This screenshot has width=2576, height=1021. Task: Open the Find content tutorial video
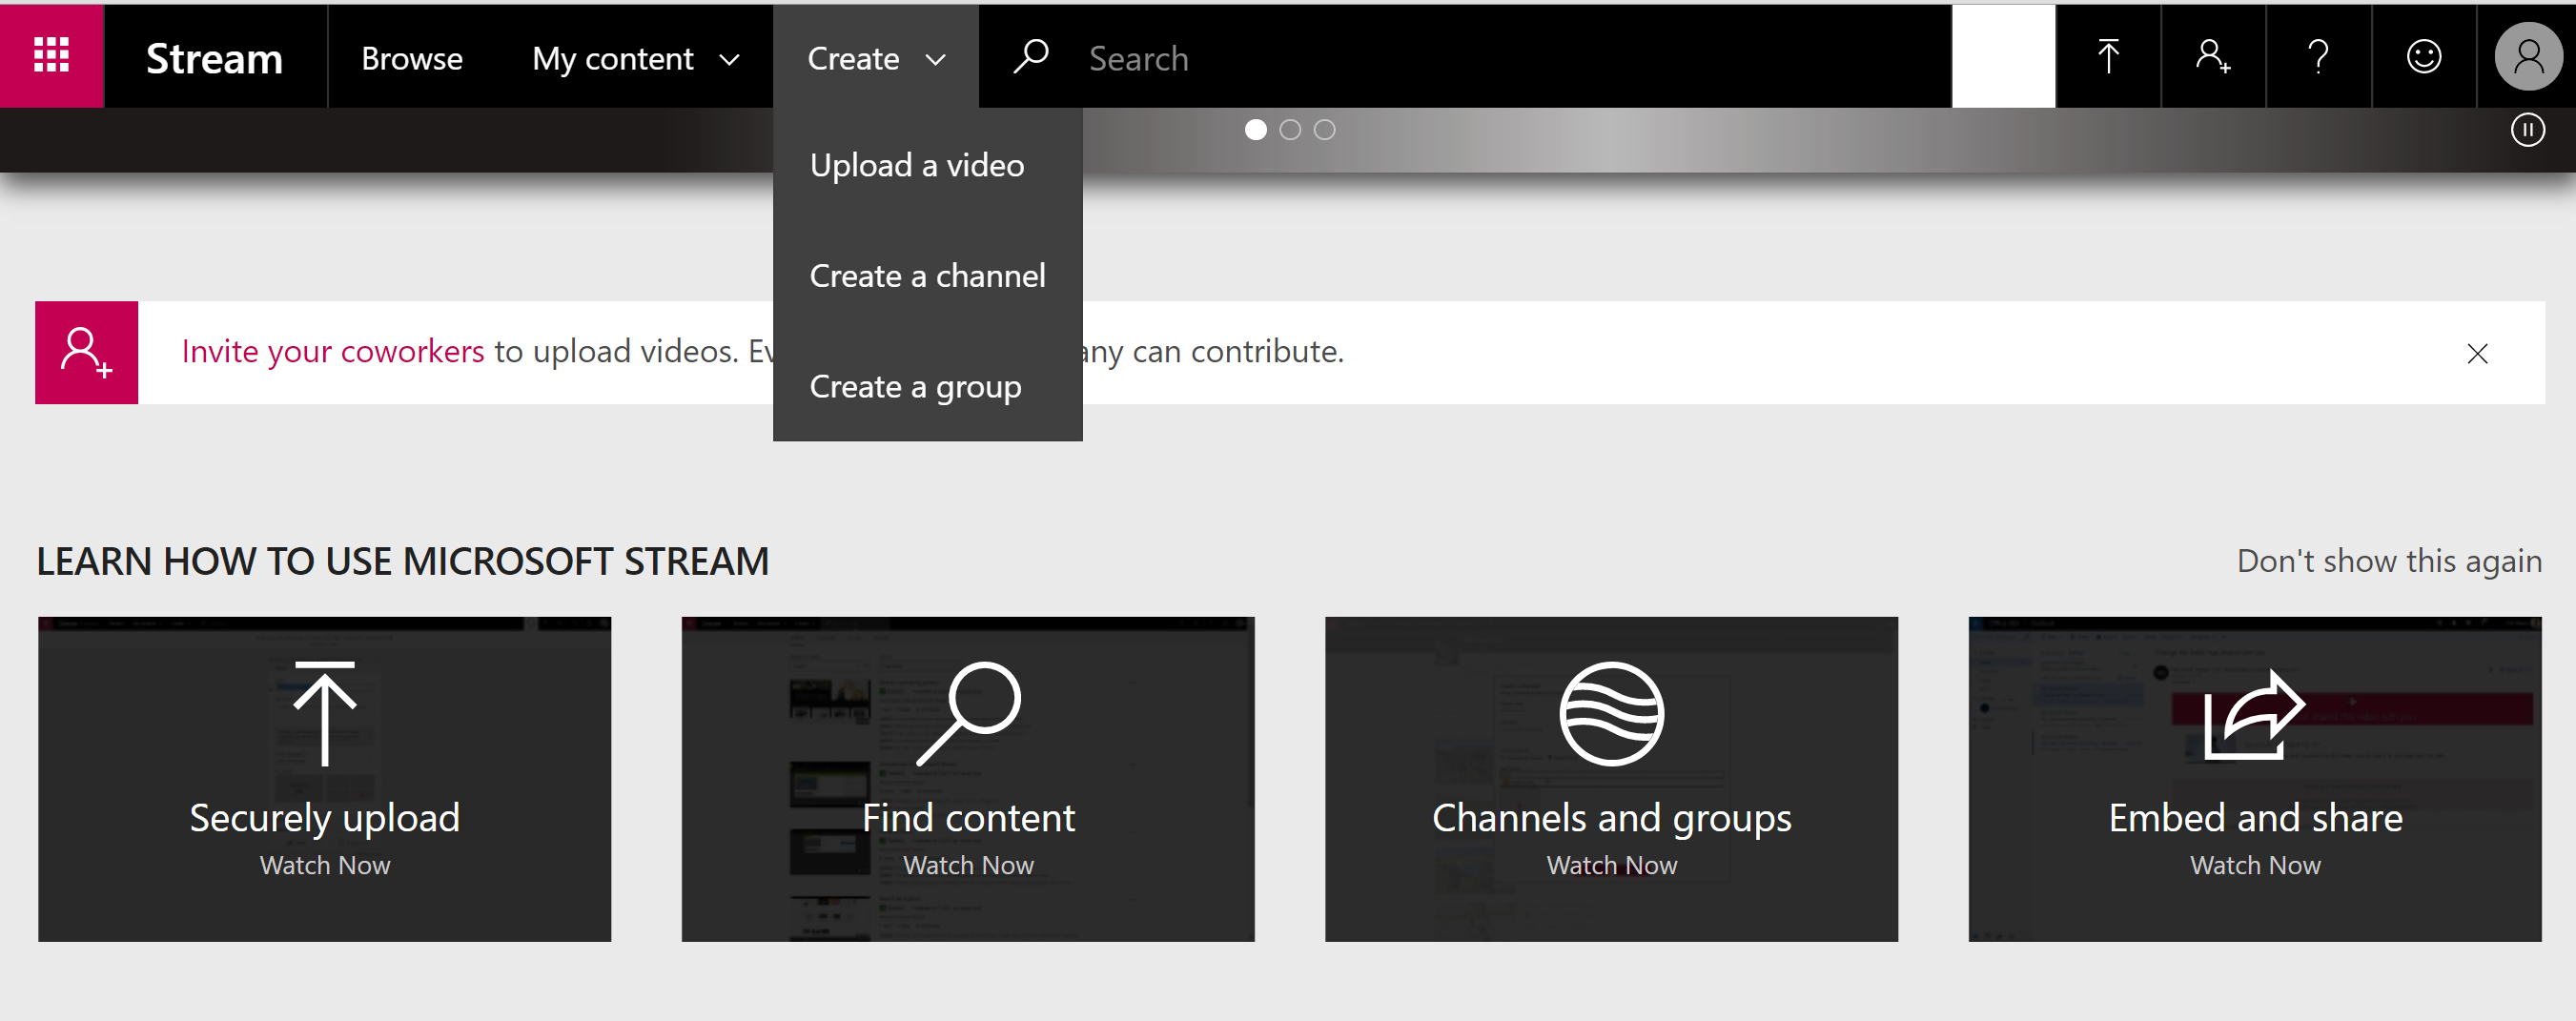(968, 779)
